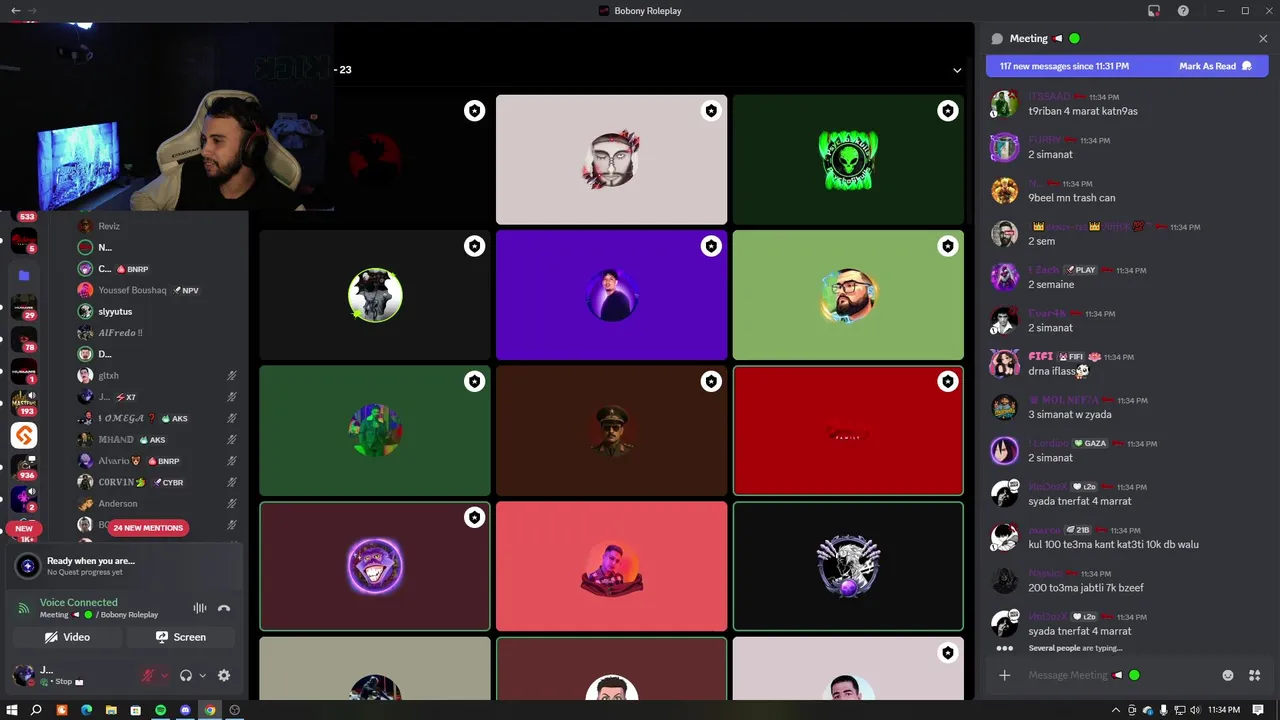Open server with 78 badge

(x=24, y=339)
